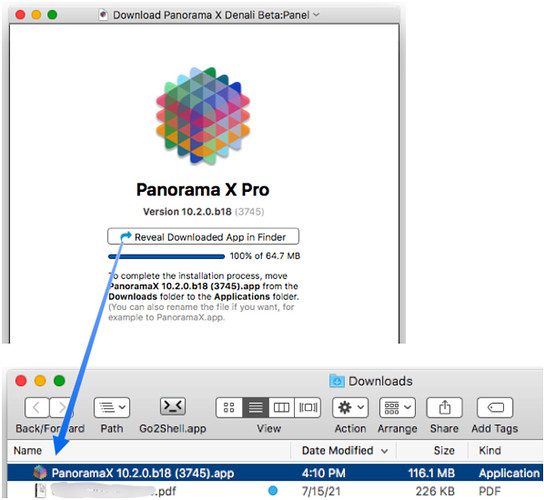Launch Go2Shell.app from Finder toolbar
Viewport: 544px width, 500px height.
pos(173,406)
